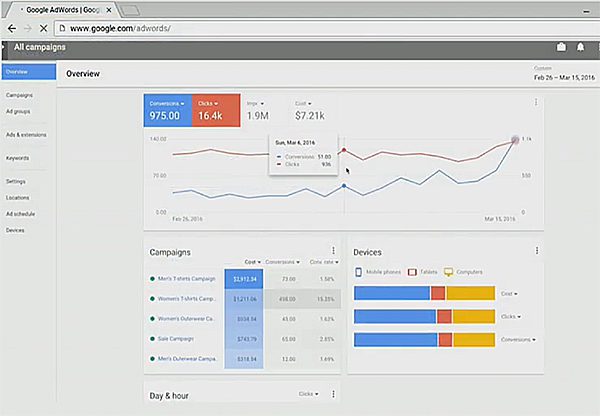Stop page loading with the X button

44,28
